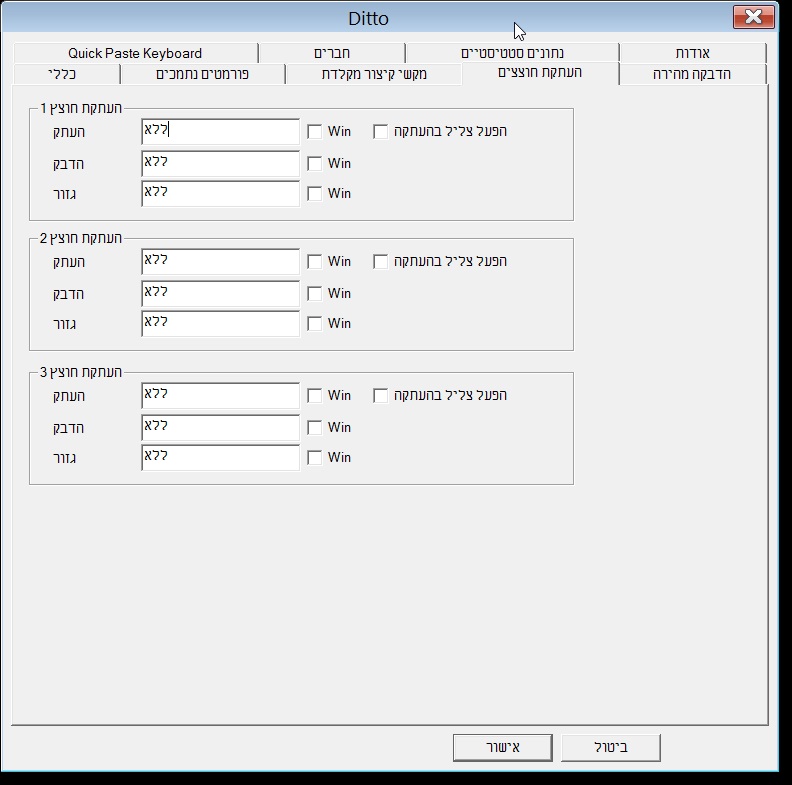This screenshot has width=792, height=785.
Task: Switch to מקשי קיצור מקלדת tab
Action: click(374, 74)
